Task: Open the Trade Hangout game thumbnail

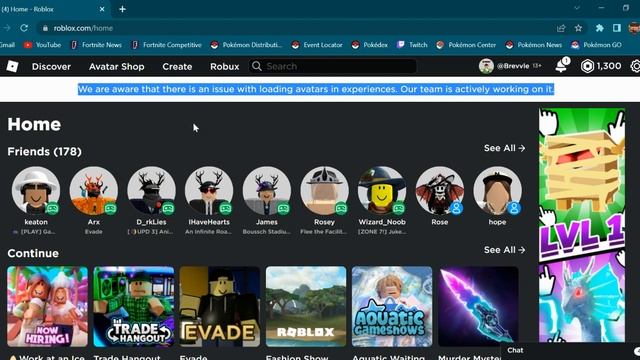Action: point(134,307)
